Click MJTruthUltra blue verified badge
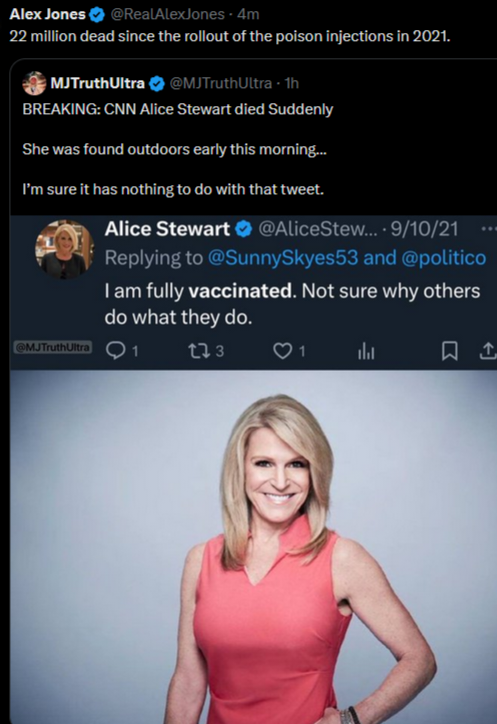 [x=156, y=84]
